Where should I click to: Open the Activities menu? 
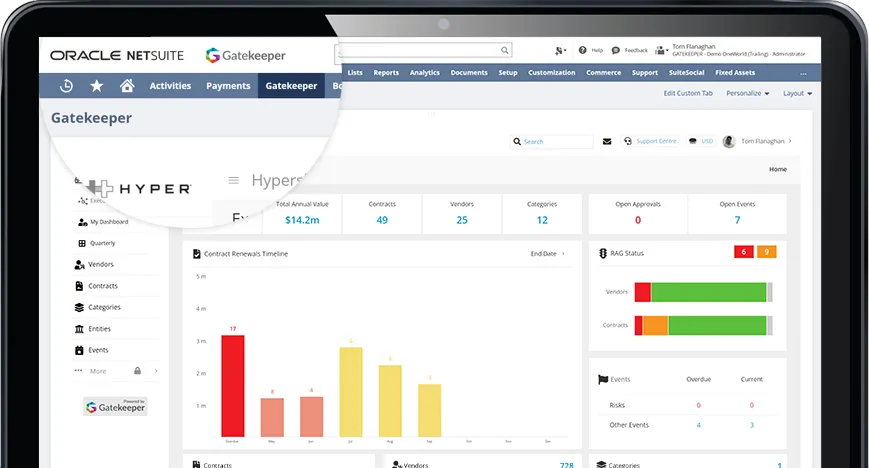tap(170, 86)
